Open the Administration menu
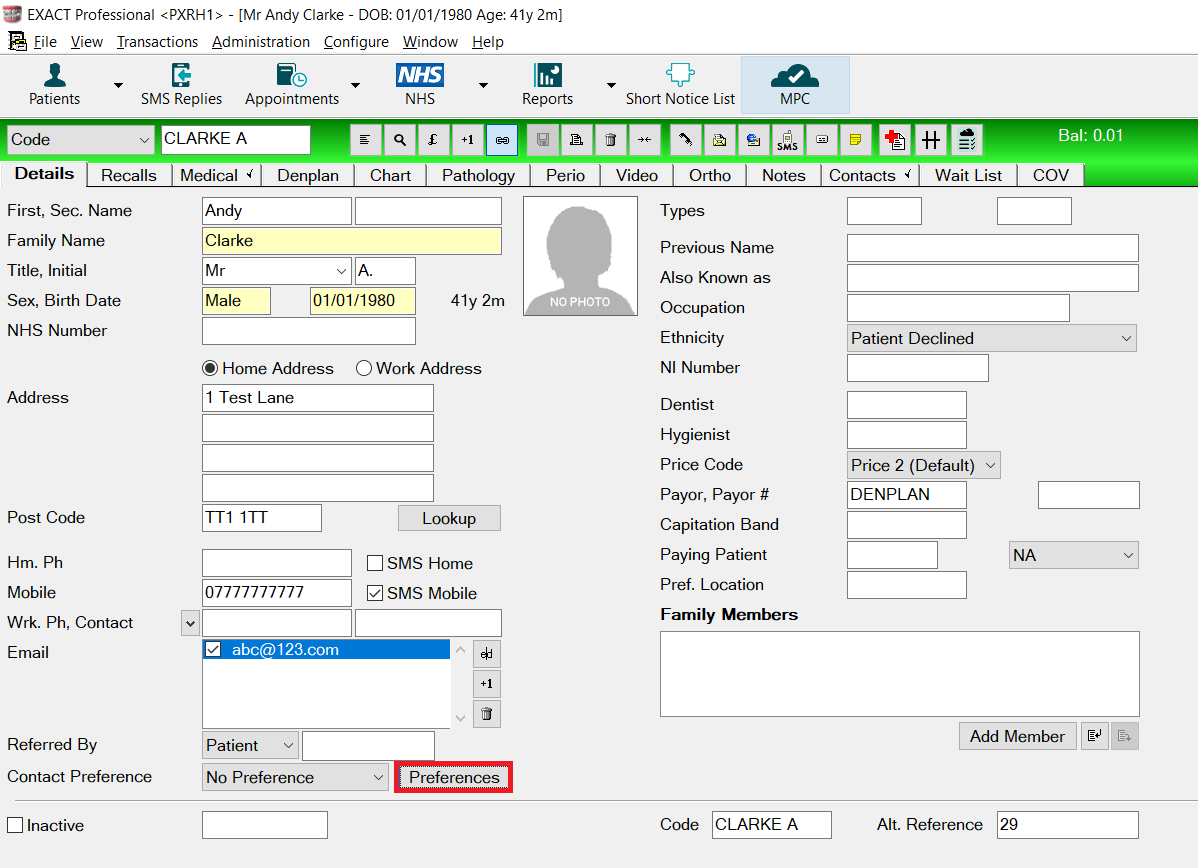1198x868 pixels. (261, 42)
